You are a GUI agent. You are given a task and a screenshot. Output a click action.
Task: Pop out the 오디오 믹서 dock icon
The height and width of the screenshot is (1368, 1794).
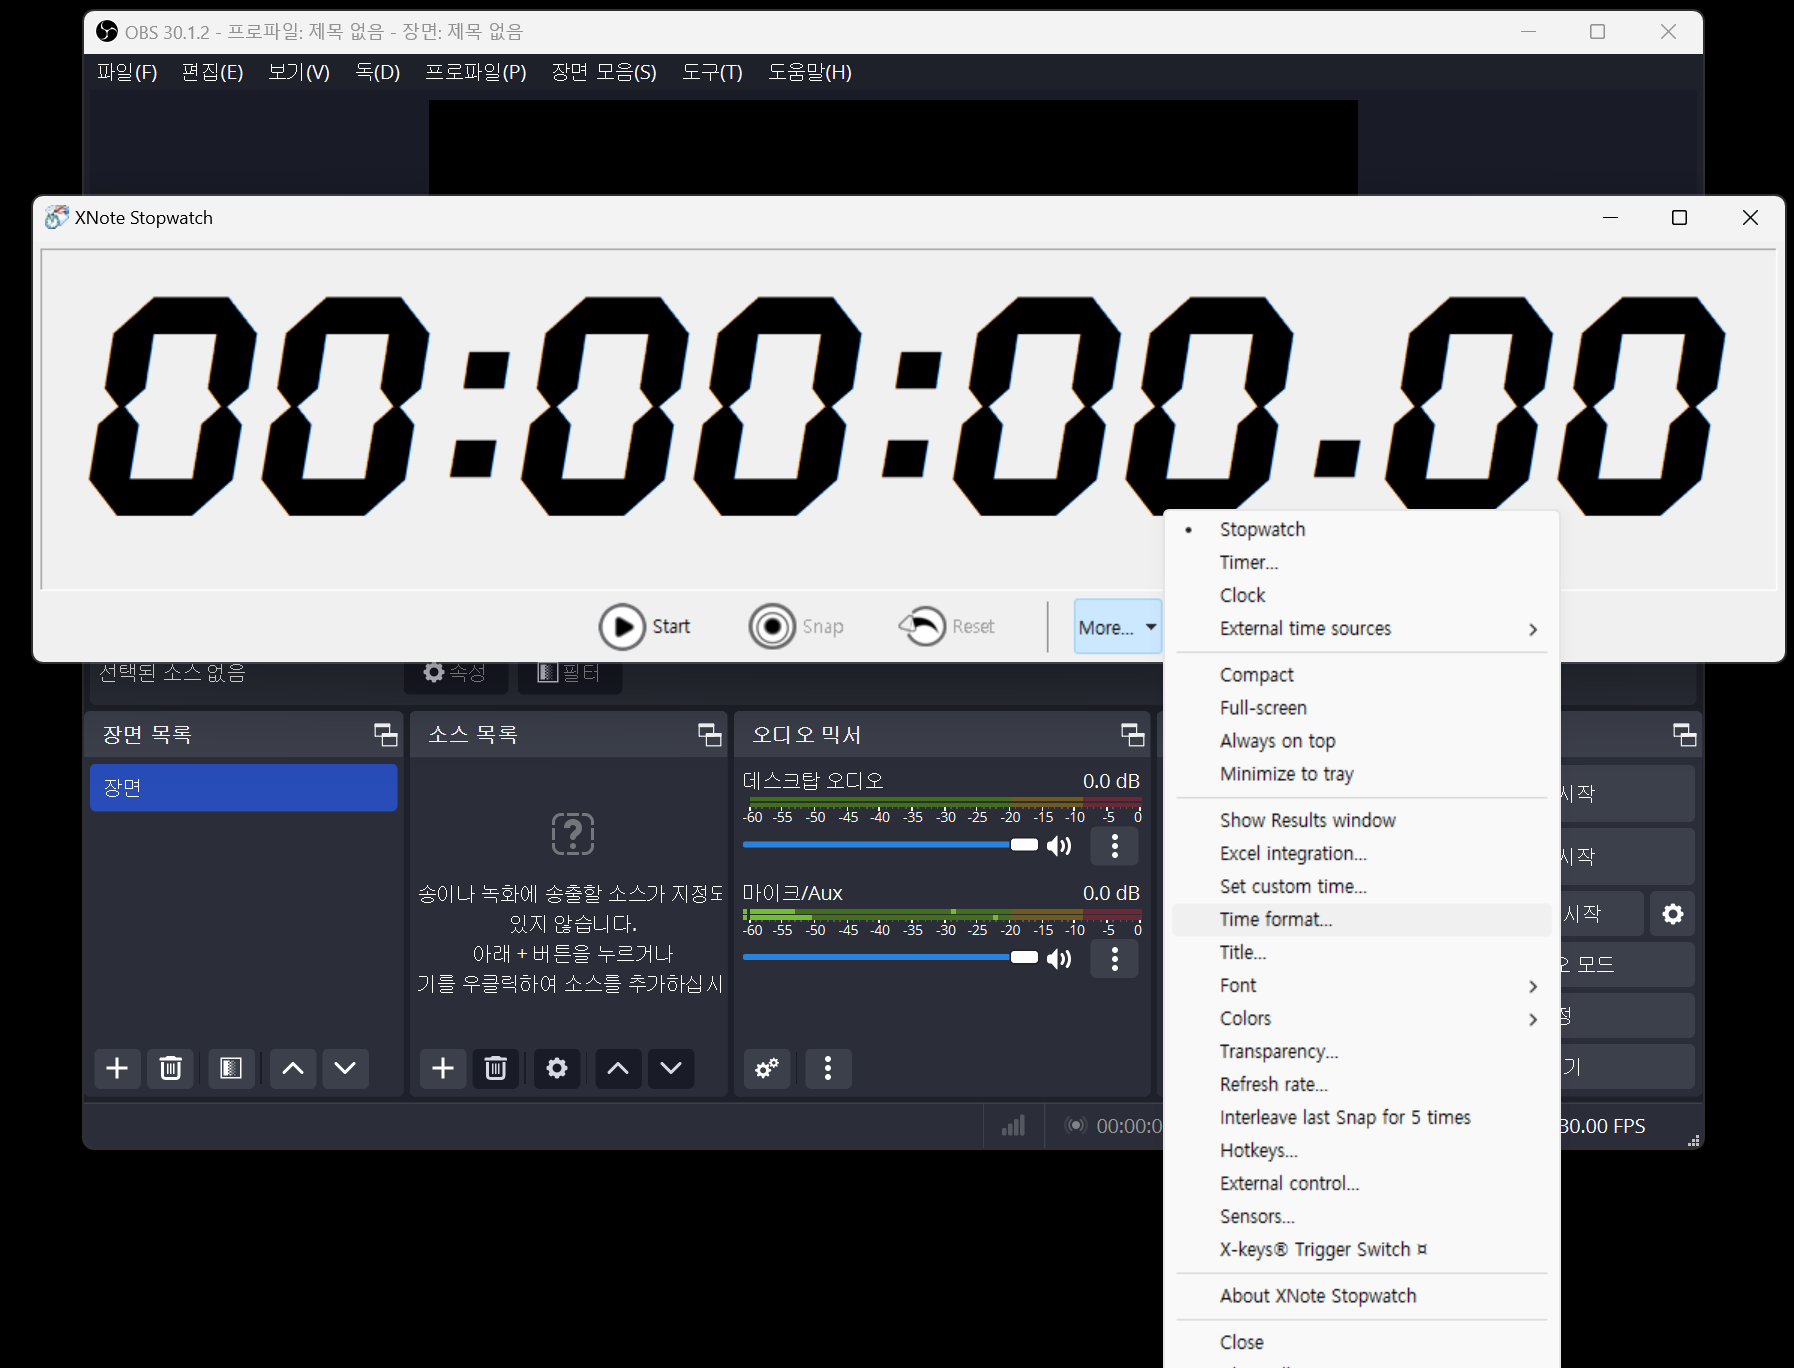(x=1133, y=735)
